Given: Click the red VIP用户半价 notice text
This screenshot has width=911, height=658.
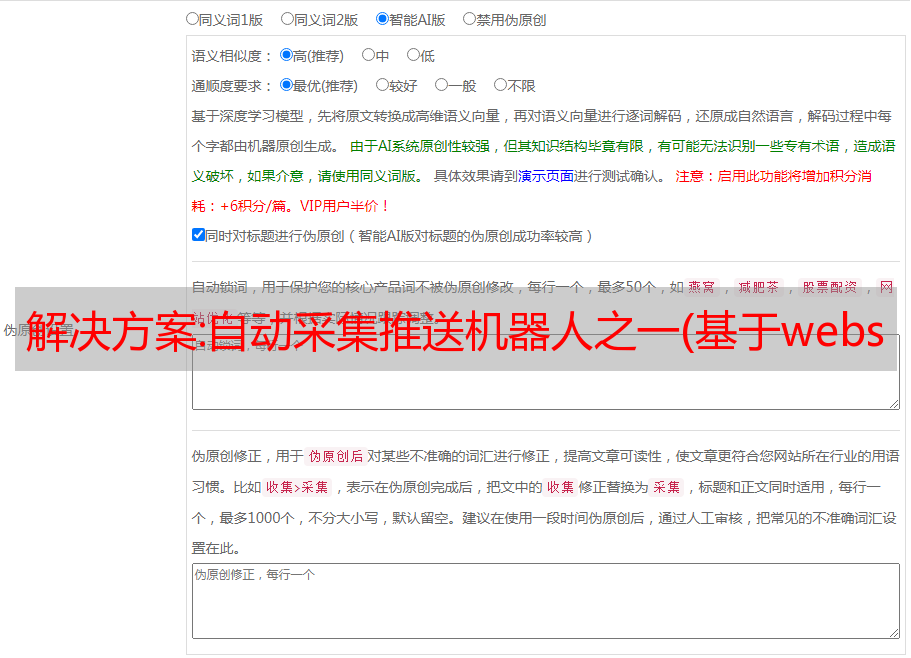Looking at the screenshot, I should click(x=345, y=206).
